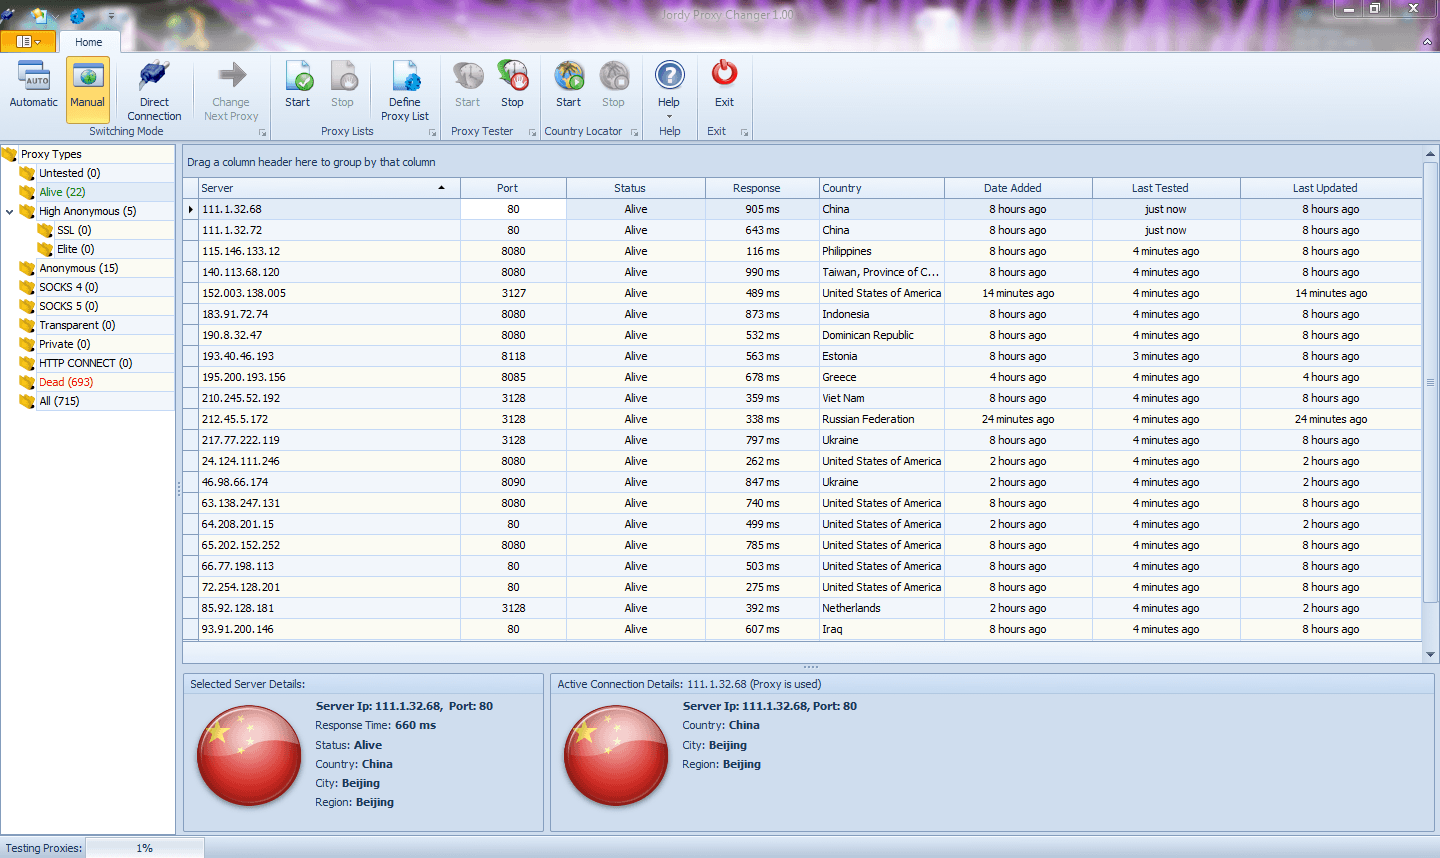Click the Private (0) folder icon
Viewport: 1440px width, 858px height.
[27, 344]
